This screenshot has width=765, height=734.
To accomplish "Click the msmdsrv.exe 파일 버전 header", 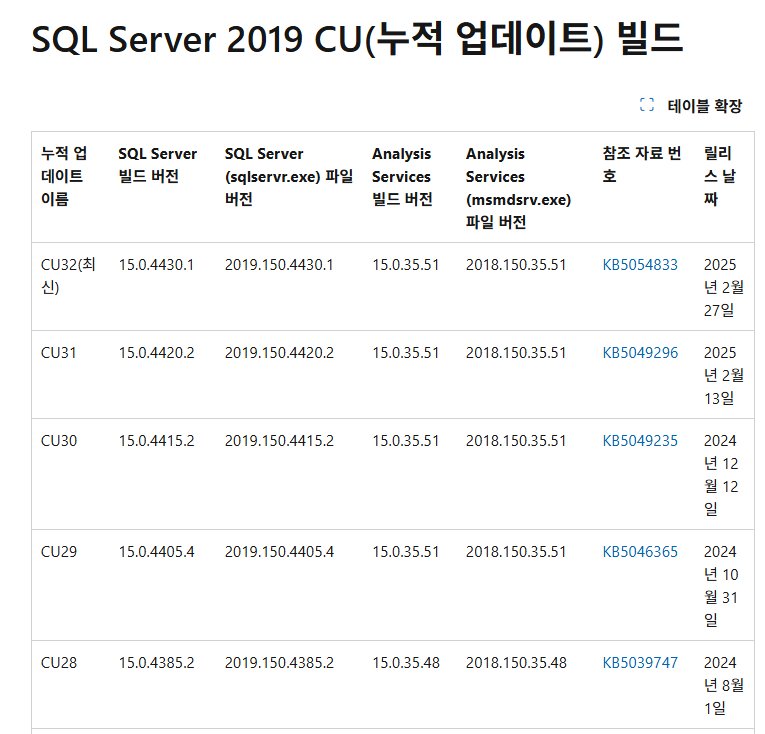I will (518, 188).
